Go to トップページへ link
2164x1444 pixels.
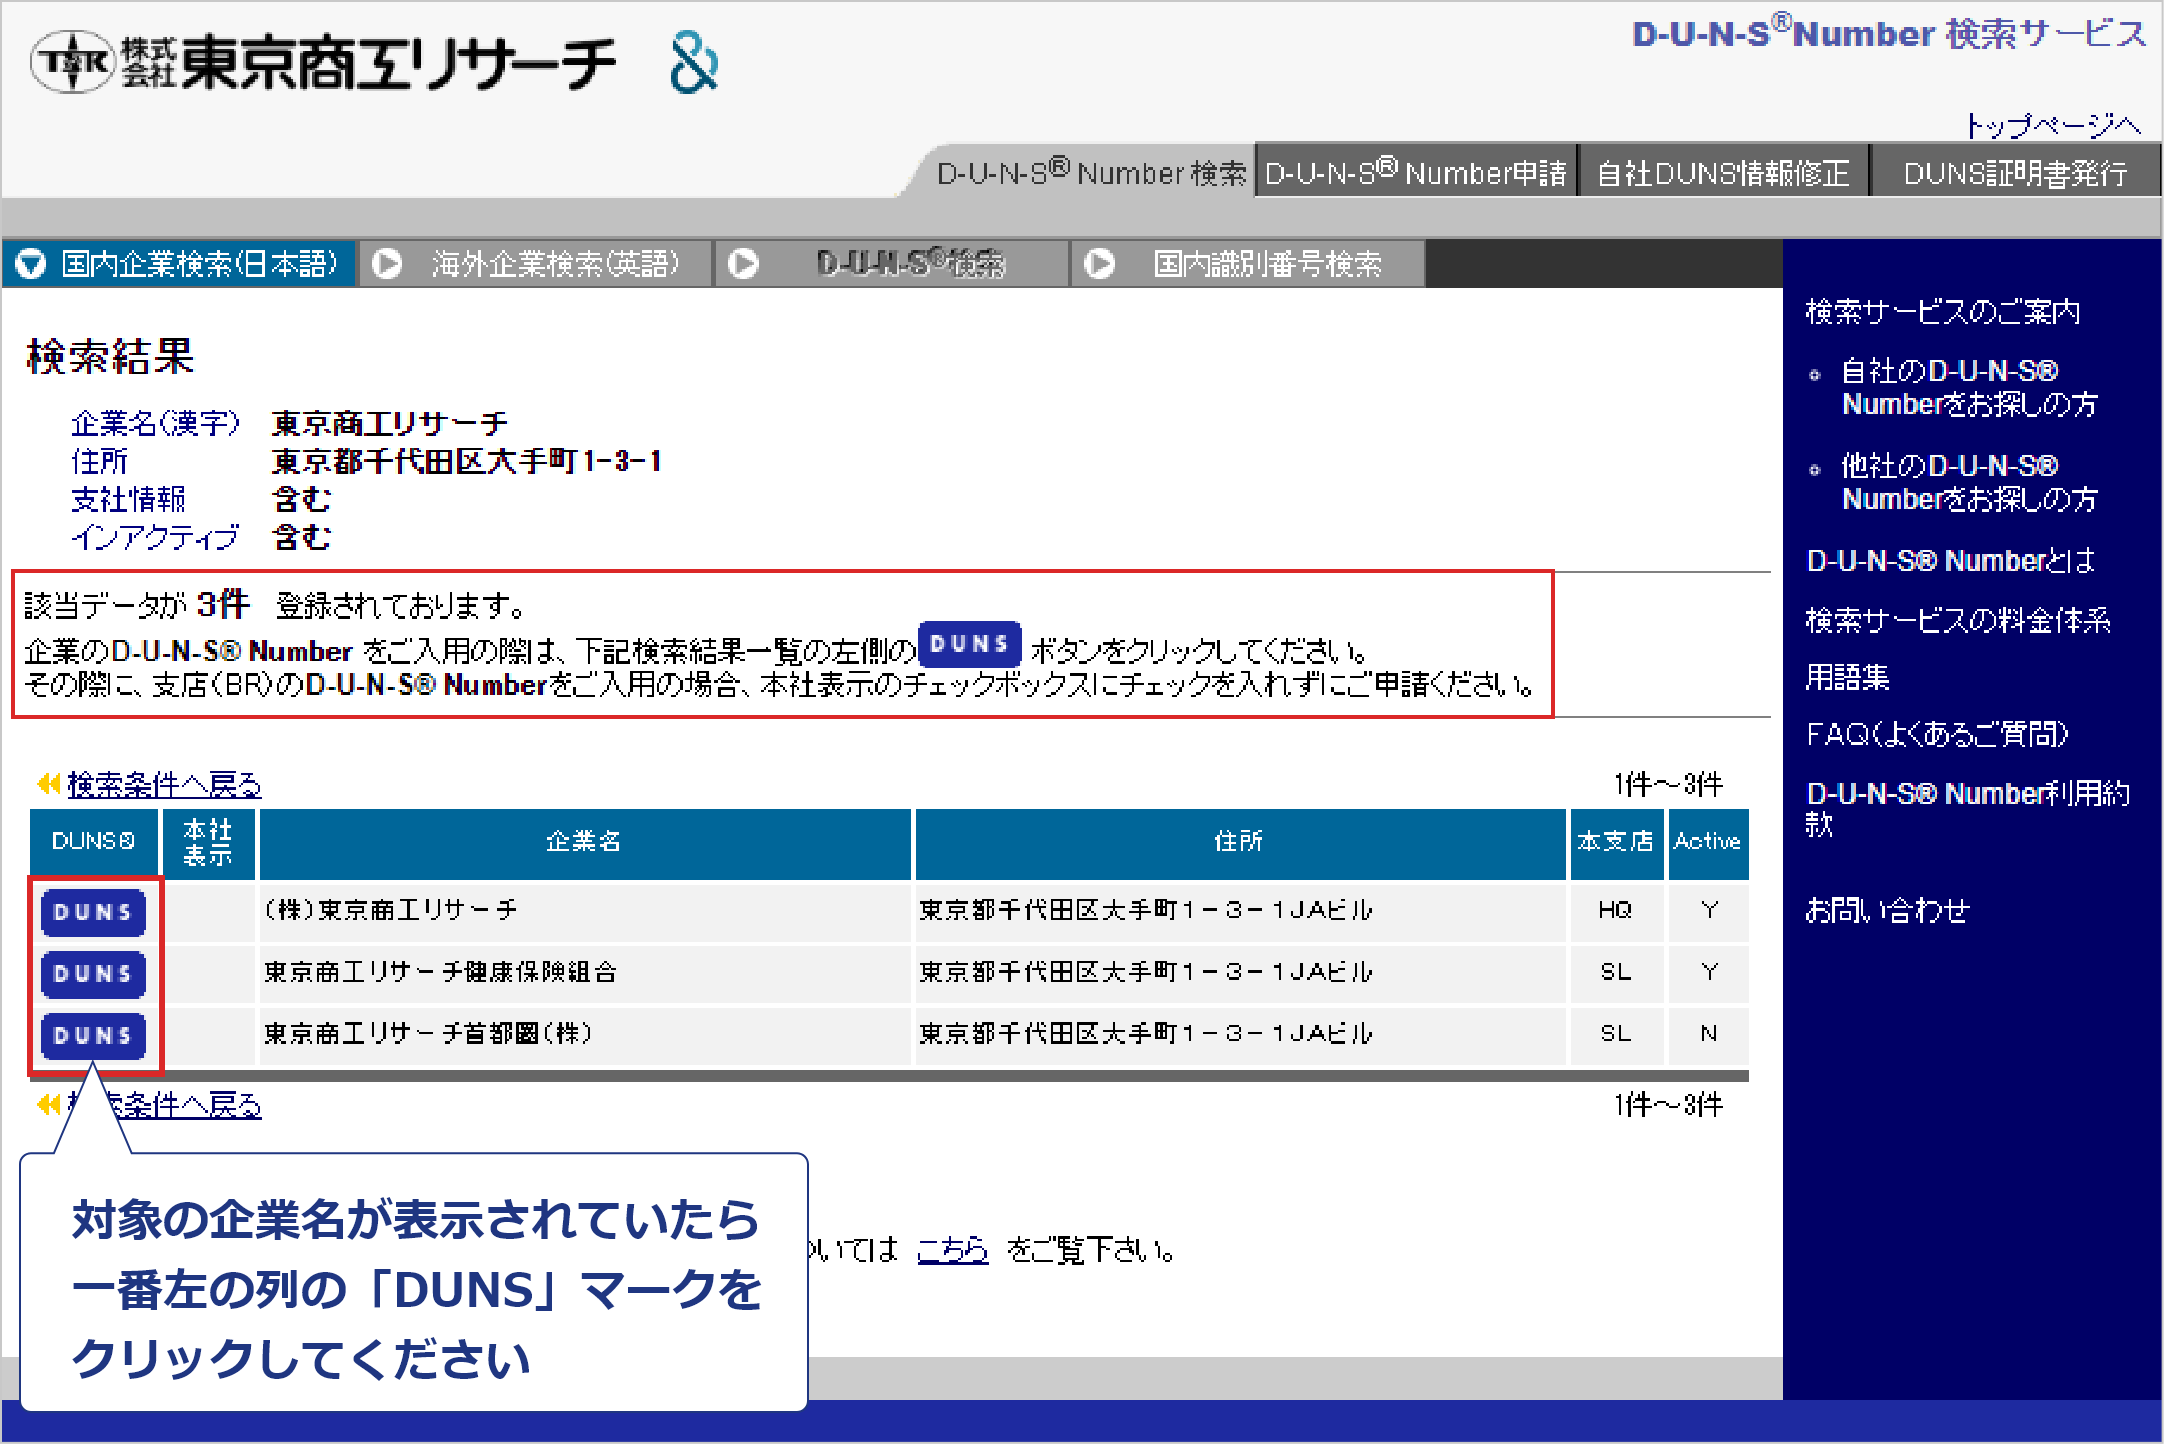[x=2053, y=125]
